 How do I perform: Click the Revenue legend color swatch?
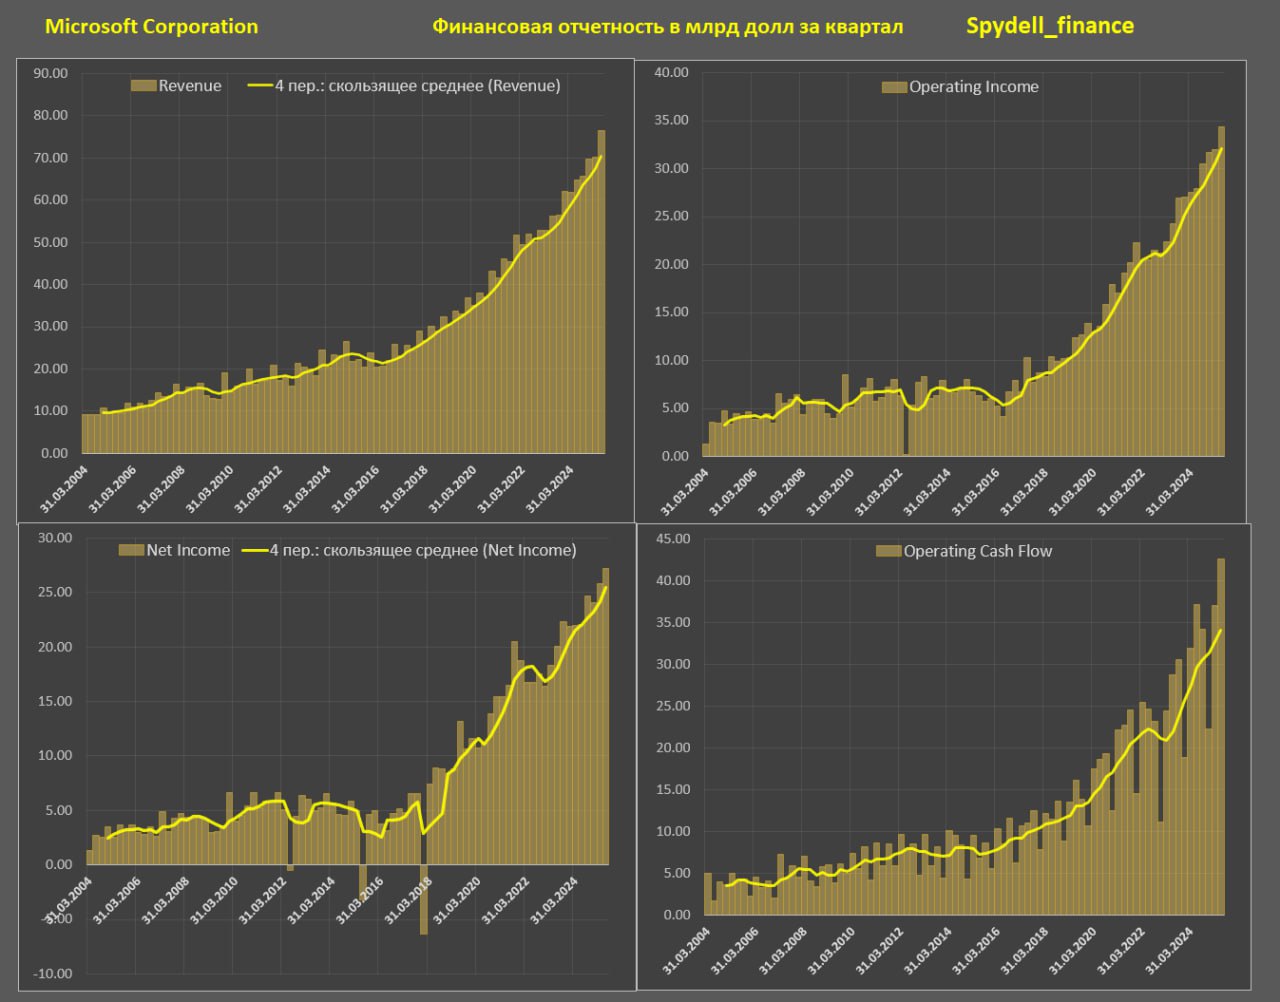143,86
